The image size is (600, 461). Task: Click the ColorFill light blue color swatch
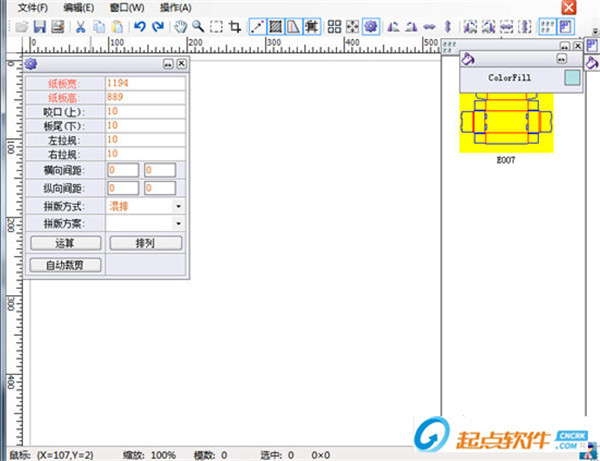pyautogui.click(x=571, y=77)
